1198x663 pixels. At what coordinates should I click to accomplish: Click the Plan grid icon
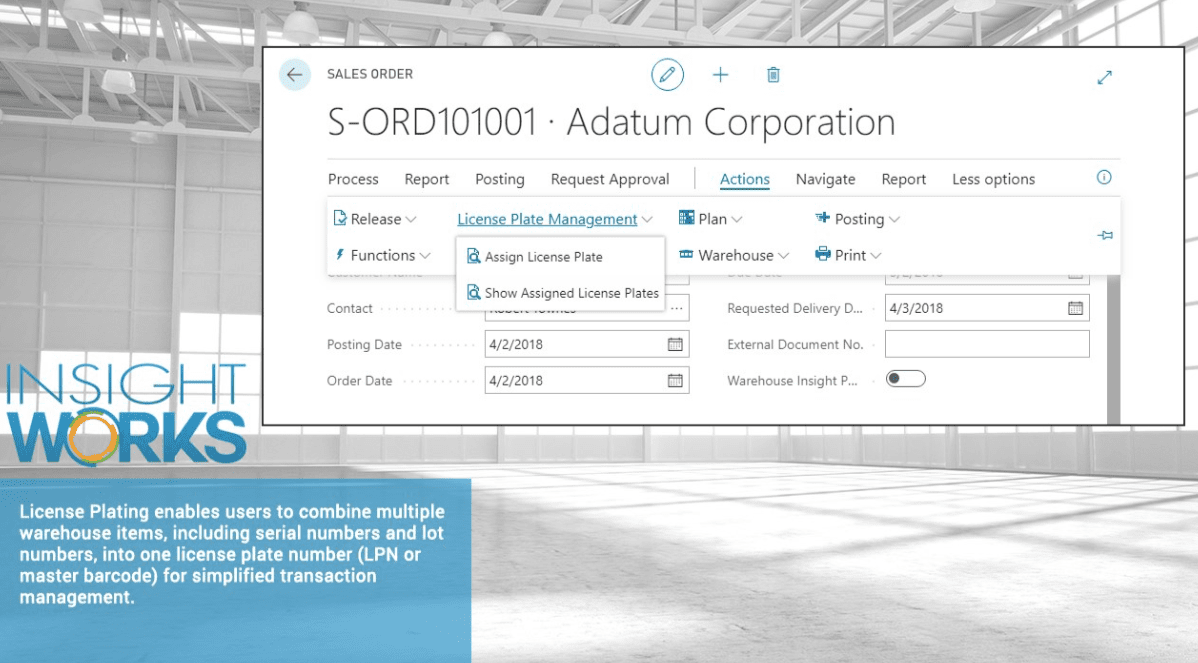[686, 218]
